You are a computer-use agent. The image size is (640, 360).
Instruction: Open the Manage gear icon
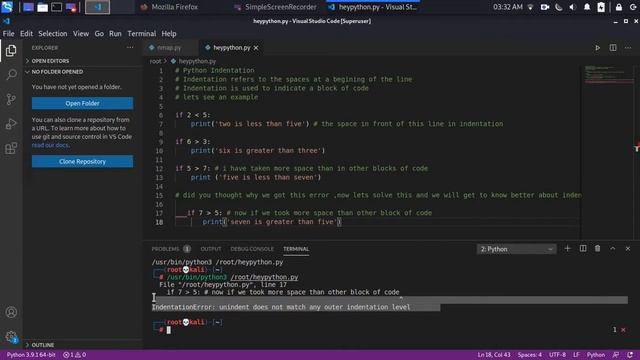pos(11,336)
